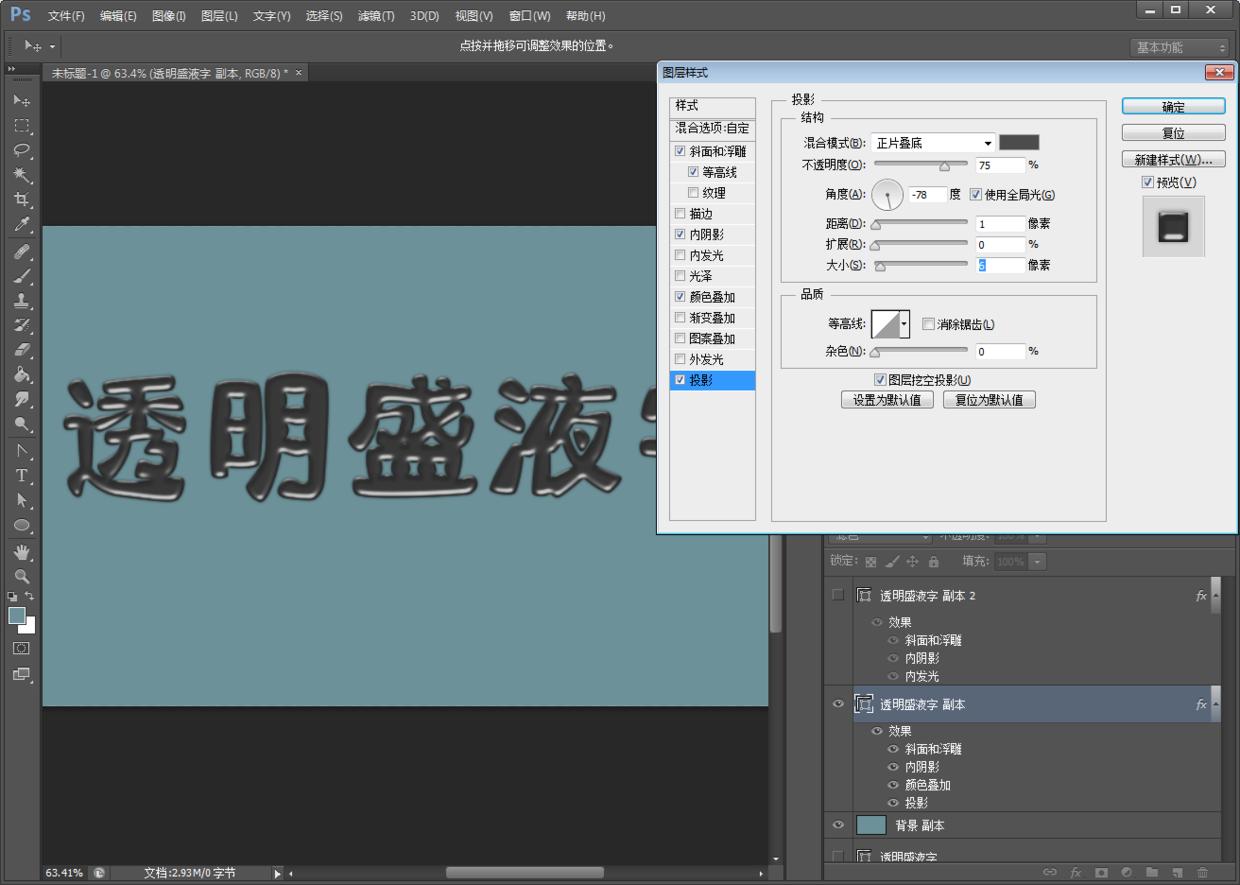Enable the 消除锯齿 checkbox
Viewport: 1240px width, 885px height.
929,324
